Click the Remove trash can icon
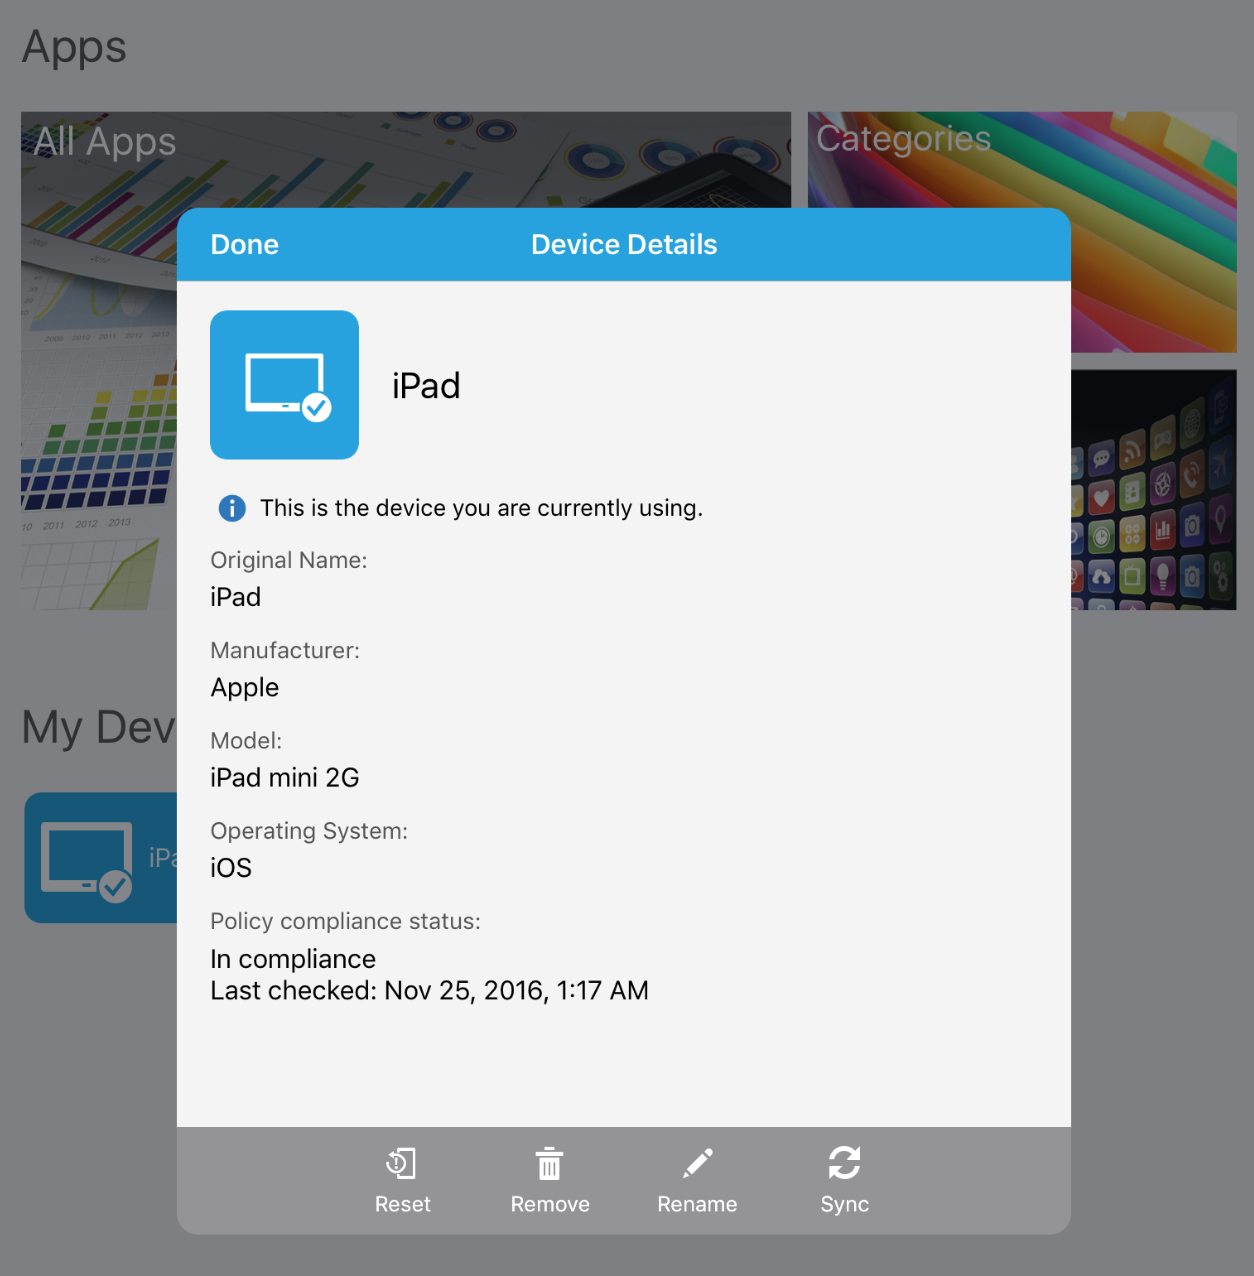The width and height of the screenshot is (1254, 1276). [x=549, y=1163]
